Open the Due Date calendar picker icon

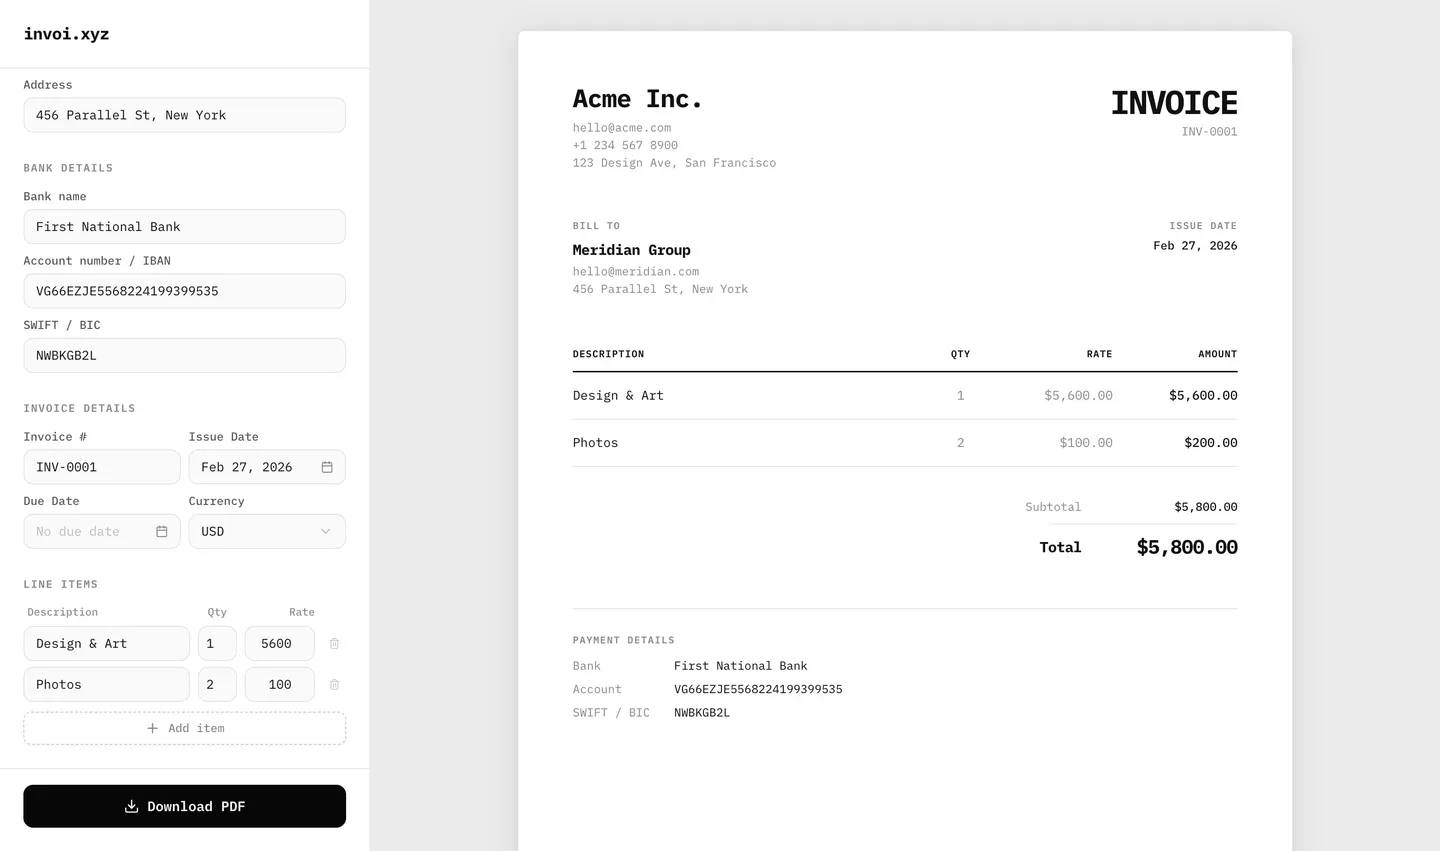pos(162,531)
